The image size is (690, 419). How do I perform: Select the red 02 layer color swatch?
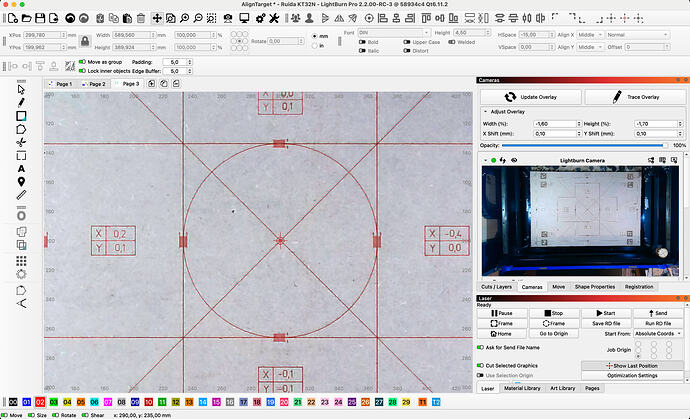click(40, 402)
